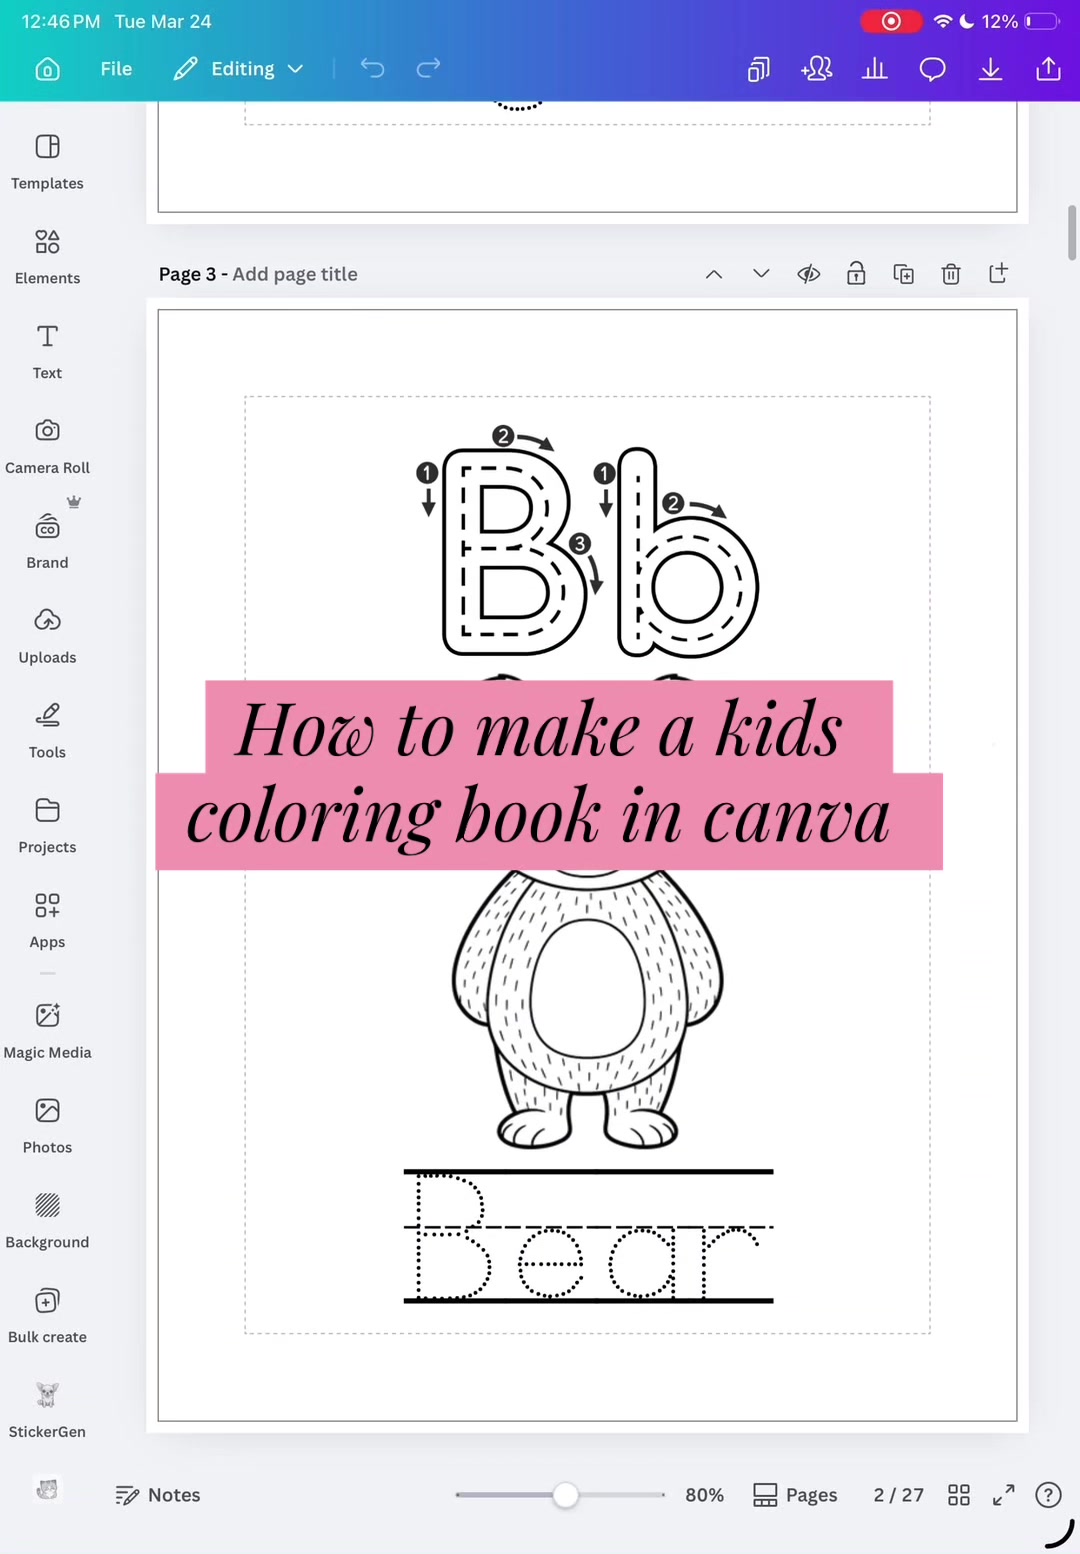The image size is (1080, 1554).
Task: Open the Elements panel
Action: [47, 256]
